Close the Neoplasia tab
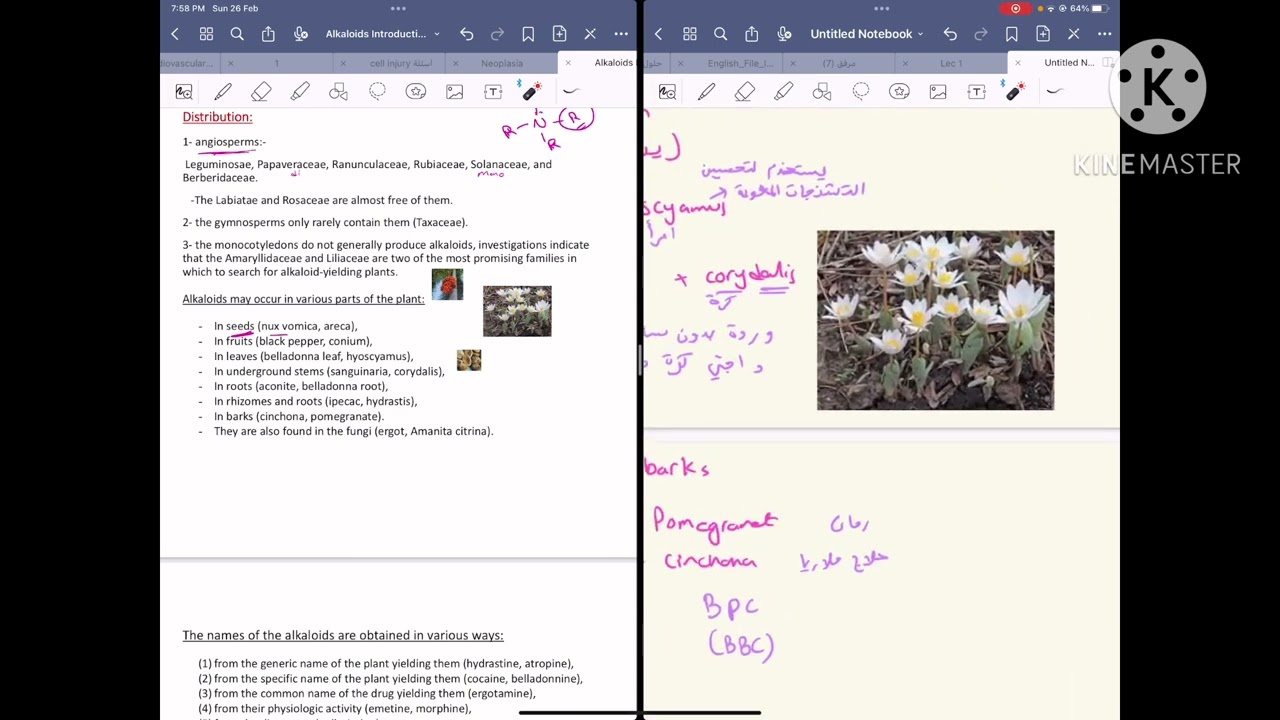 455,63
